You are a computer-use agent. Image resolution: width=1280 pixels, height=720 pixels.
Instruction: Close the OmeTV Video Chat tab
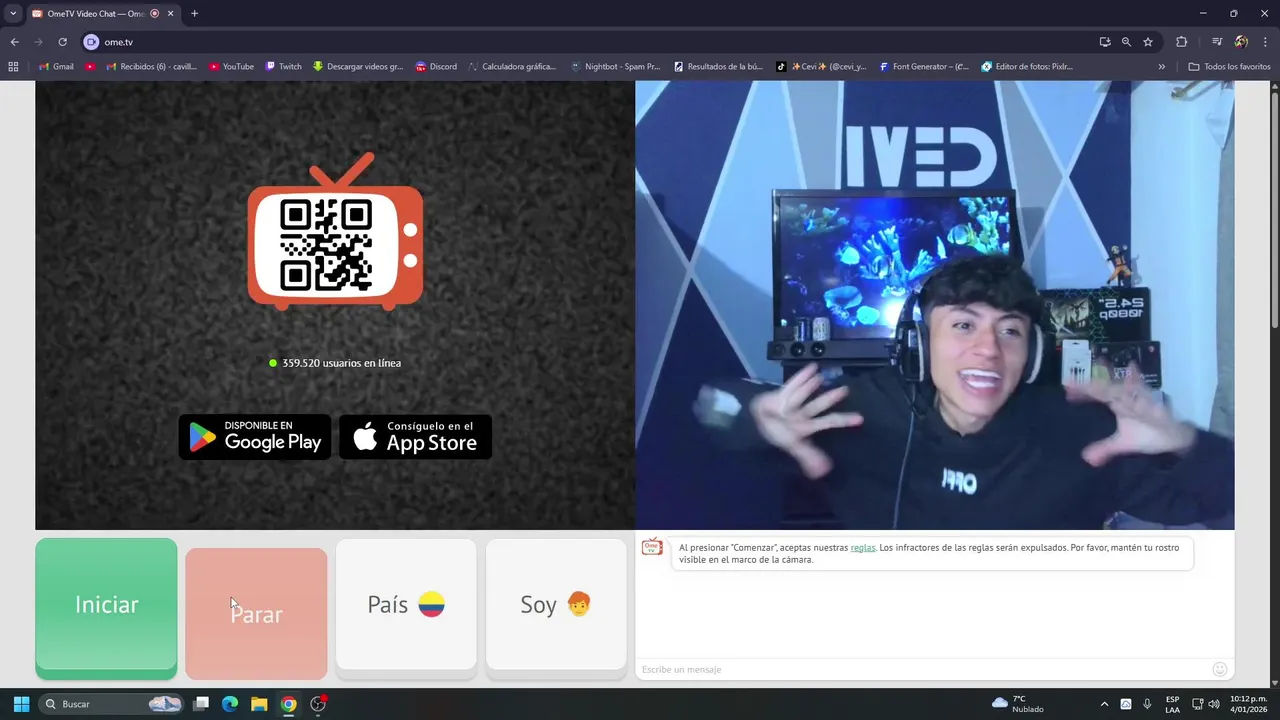170,14
